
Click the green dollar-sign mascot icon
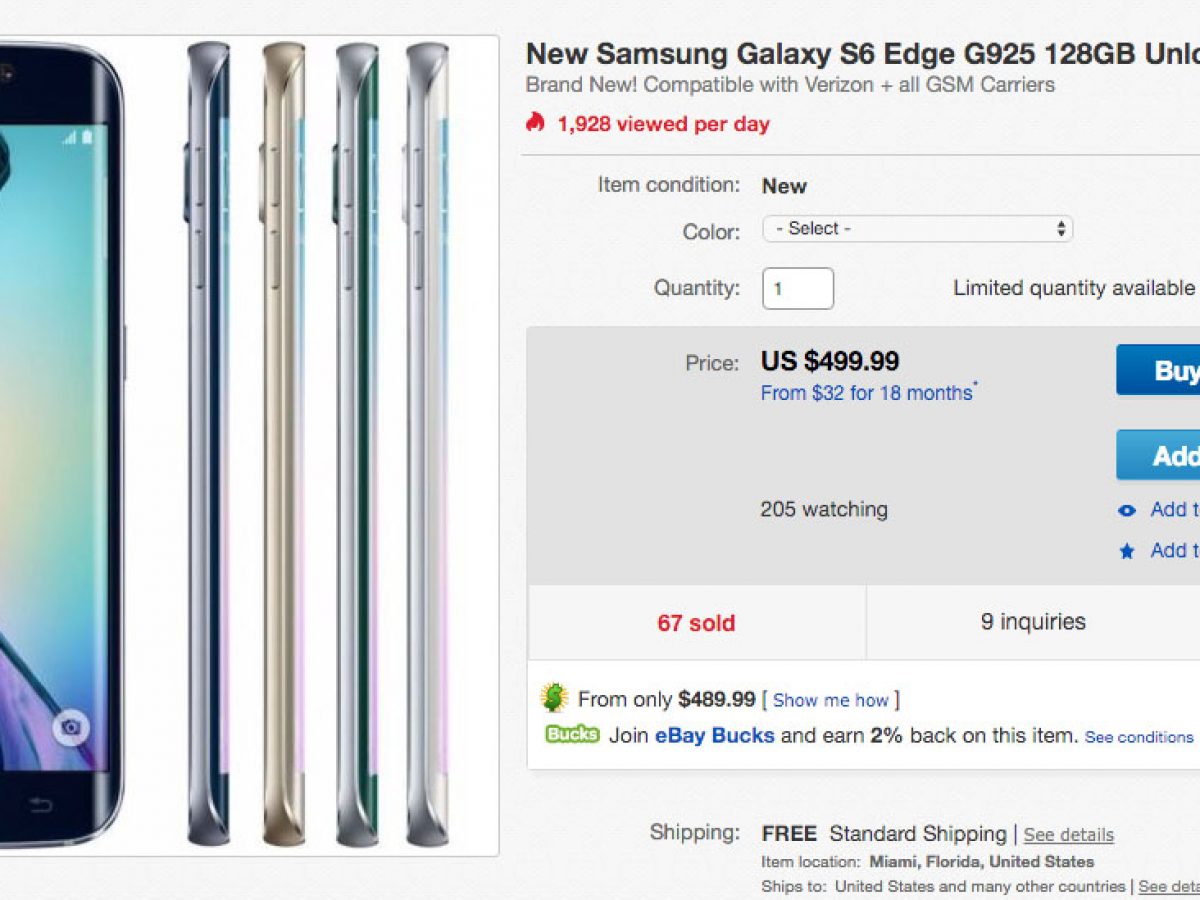554,698
